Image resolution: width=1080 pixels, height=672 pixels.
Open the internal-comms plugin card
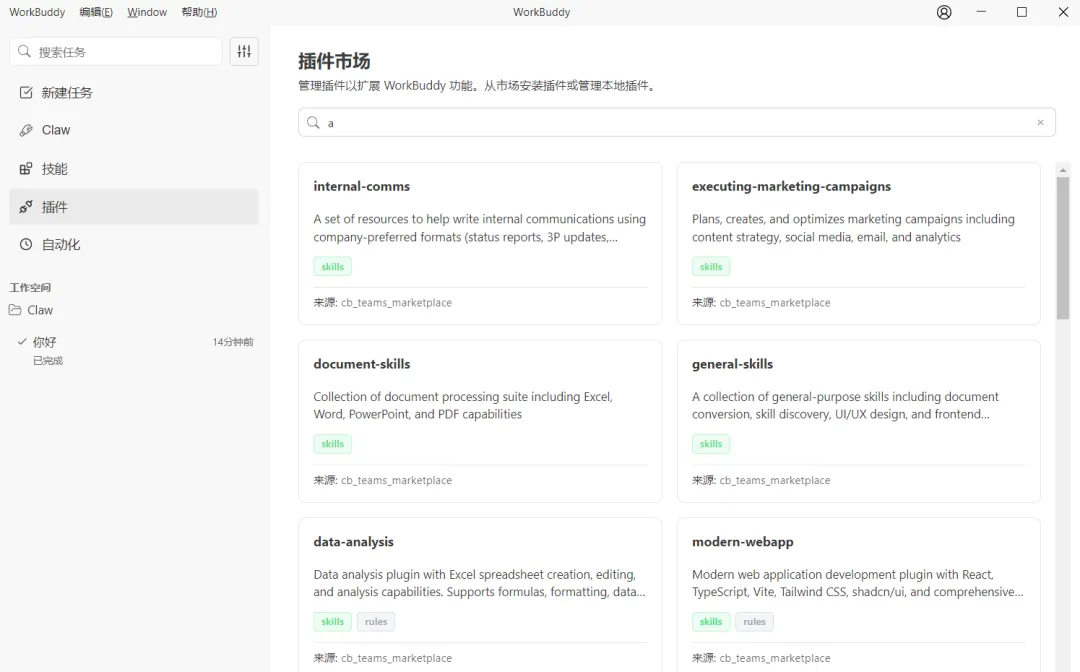[x=480, y=243]
